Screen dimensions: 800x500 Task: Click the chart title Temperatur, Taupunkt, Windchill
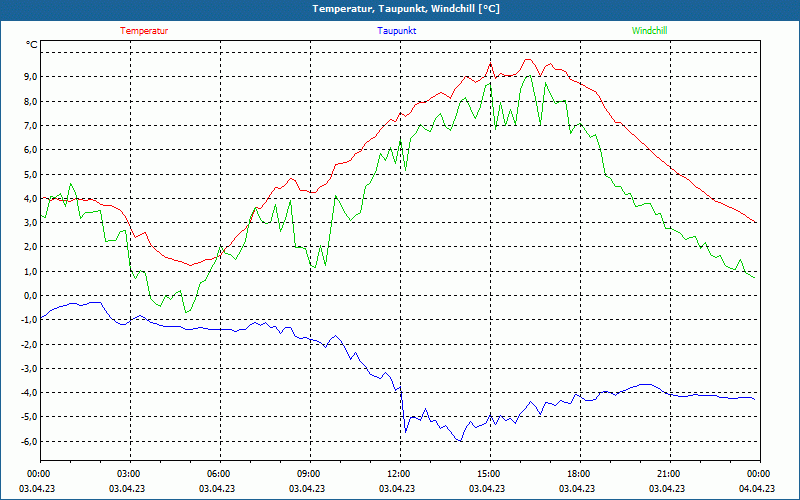click(406, 9)
